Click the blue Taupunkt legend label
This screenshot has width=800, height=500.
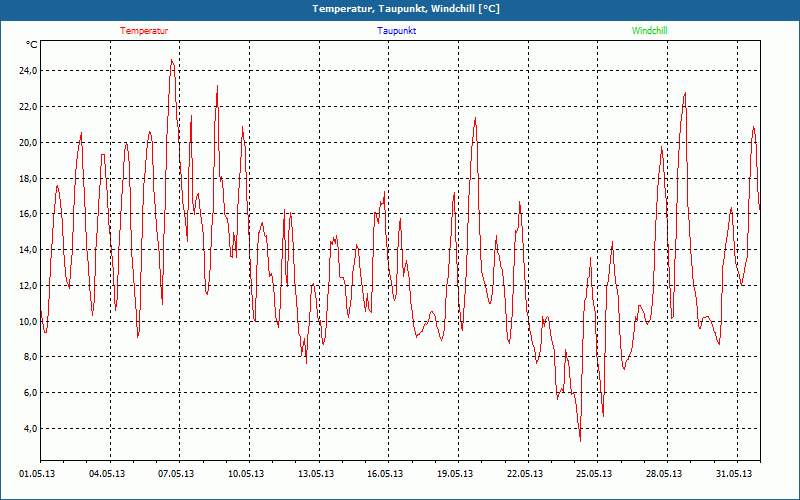click(x=396, y=31)
